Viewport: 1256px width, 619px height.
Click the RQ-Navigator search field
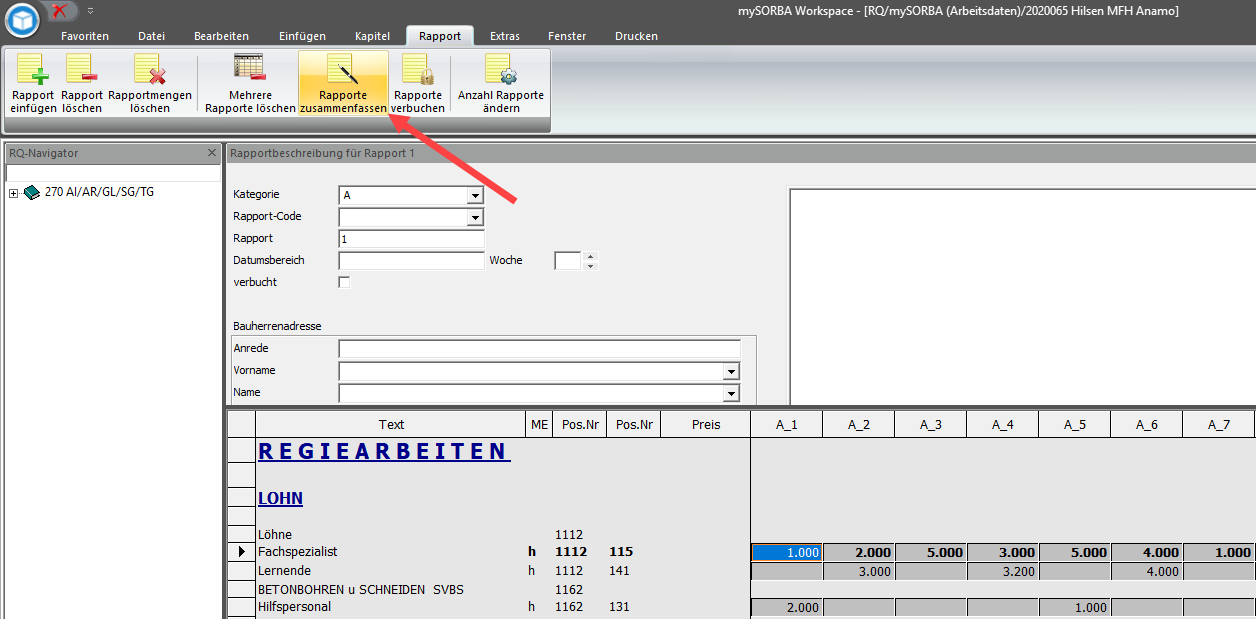pos(113,173)
